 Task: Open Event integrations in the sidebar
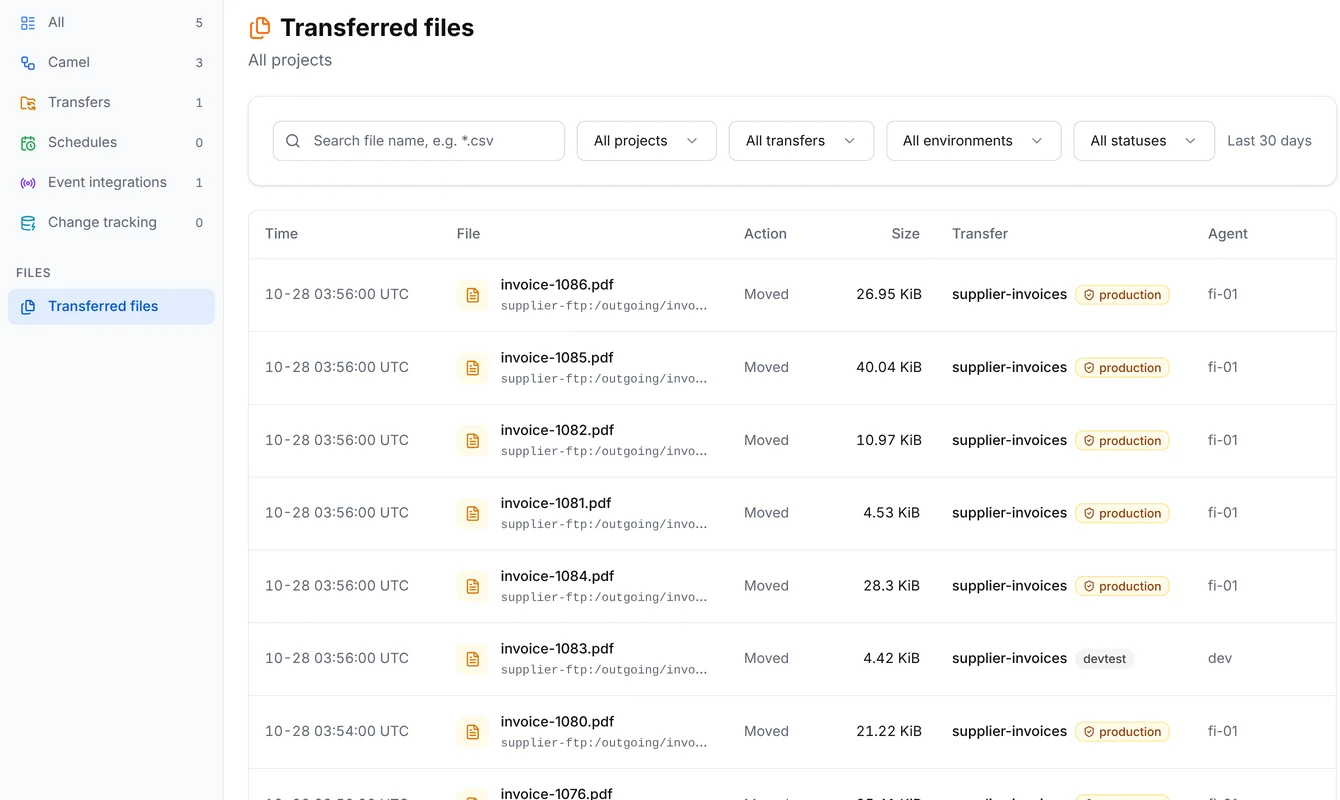[111, 182]
